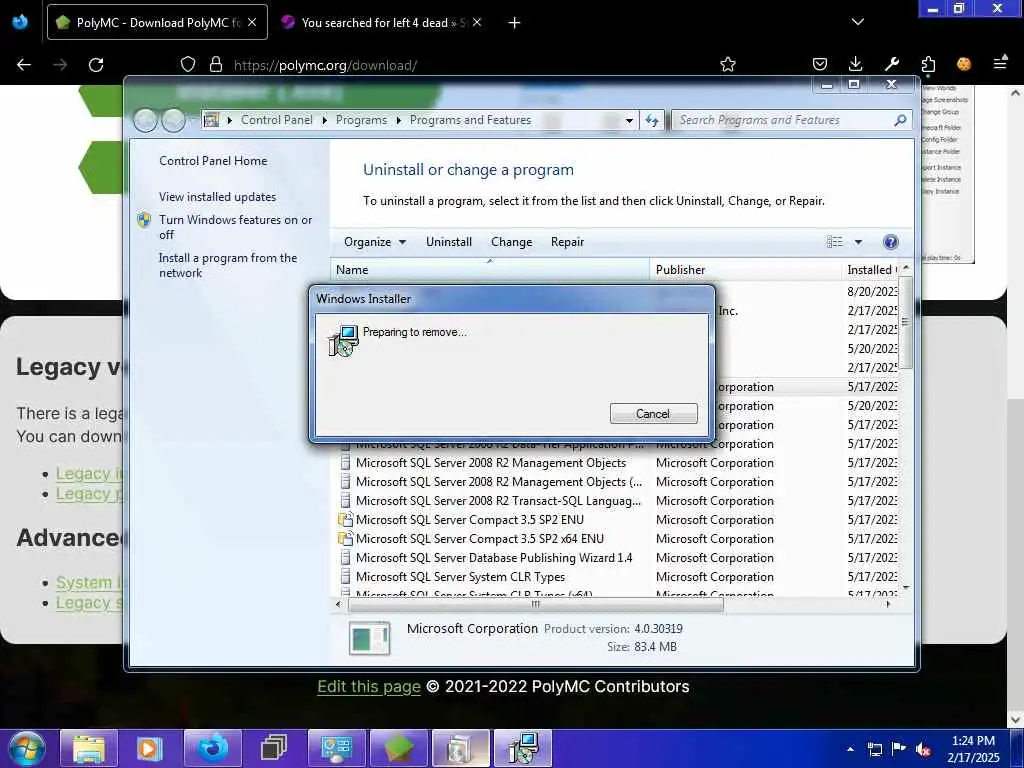Click the Control Panel back navigation button

(145, 120)
